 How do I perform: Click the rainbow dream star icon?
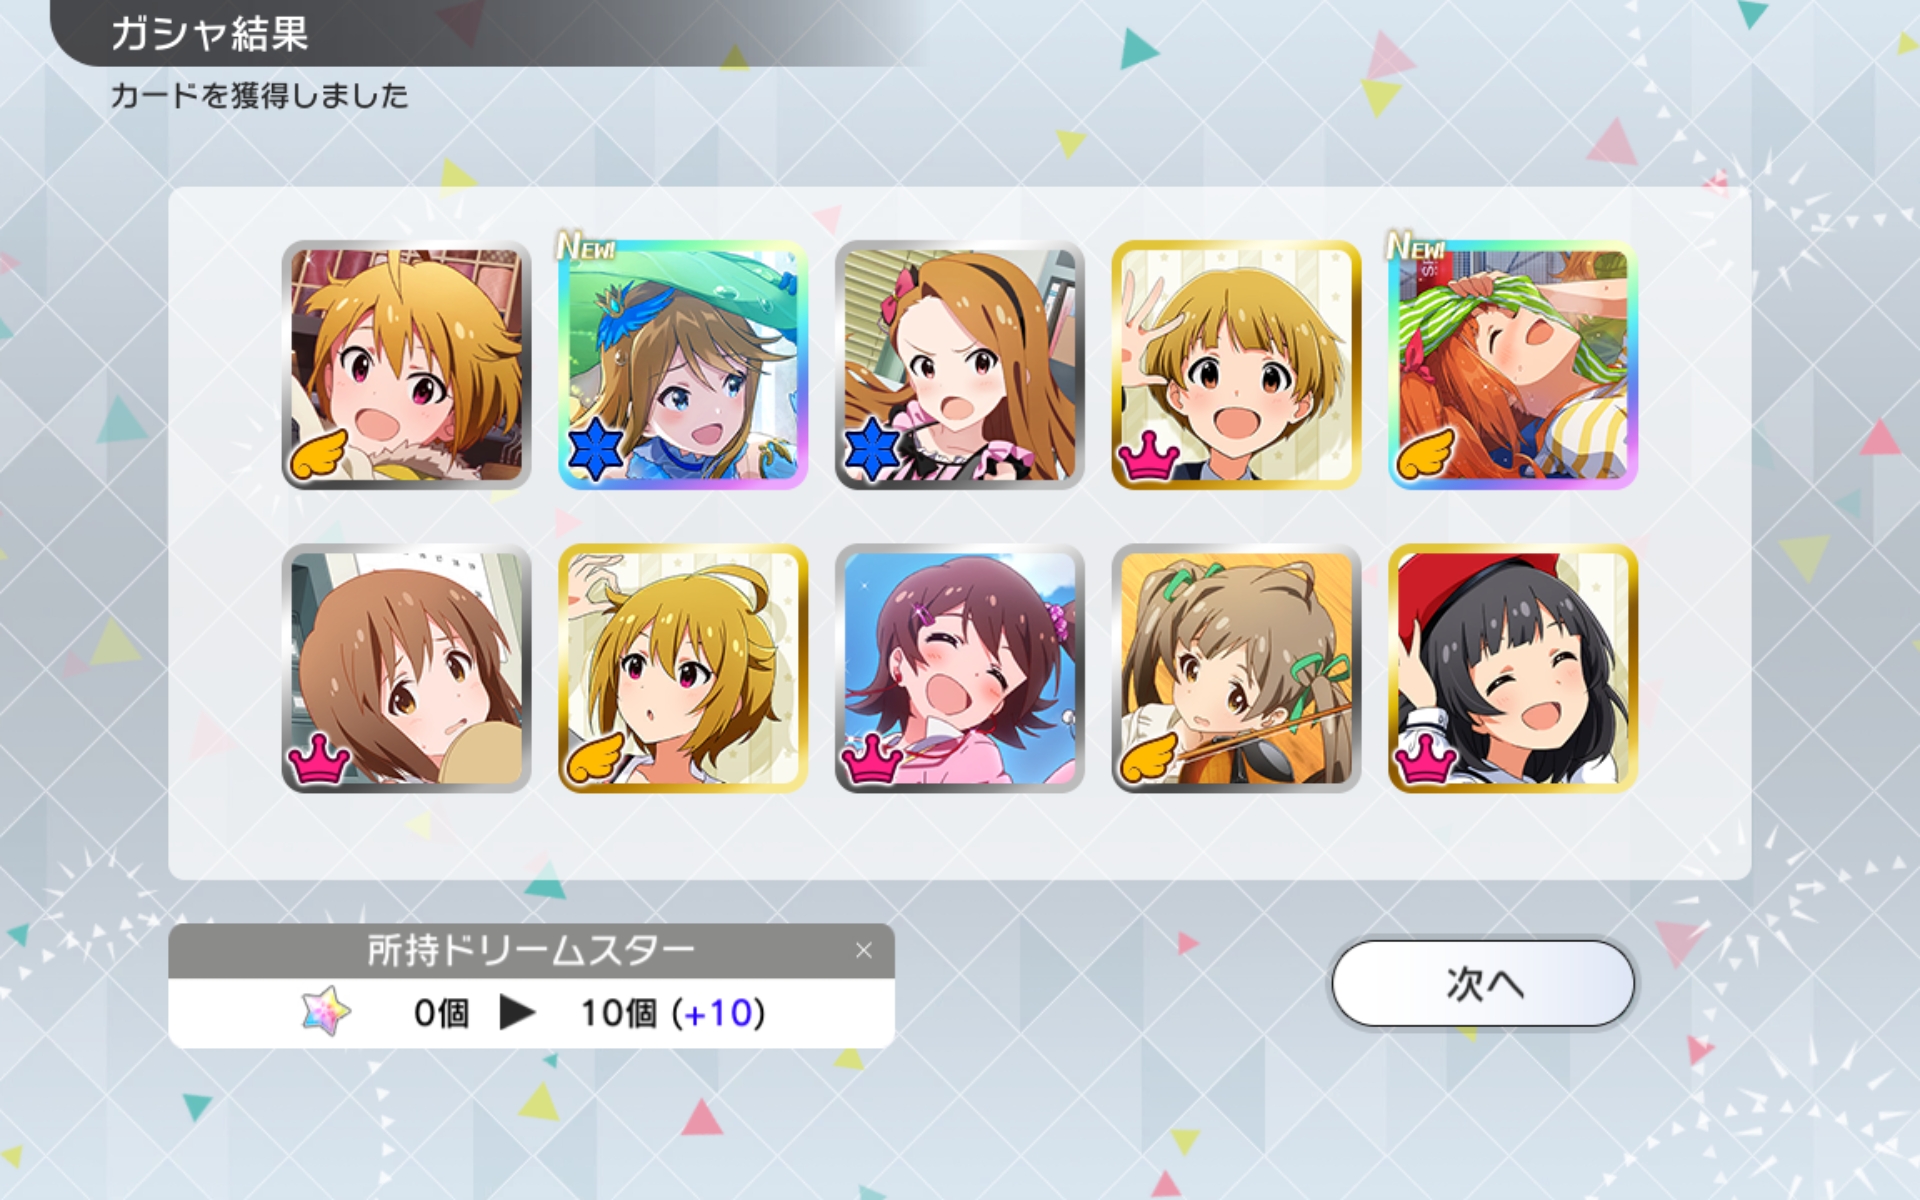326,1011
